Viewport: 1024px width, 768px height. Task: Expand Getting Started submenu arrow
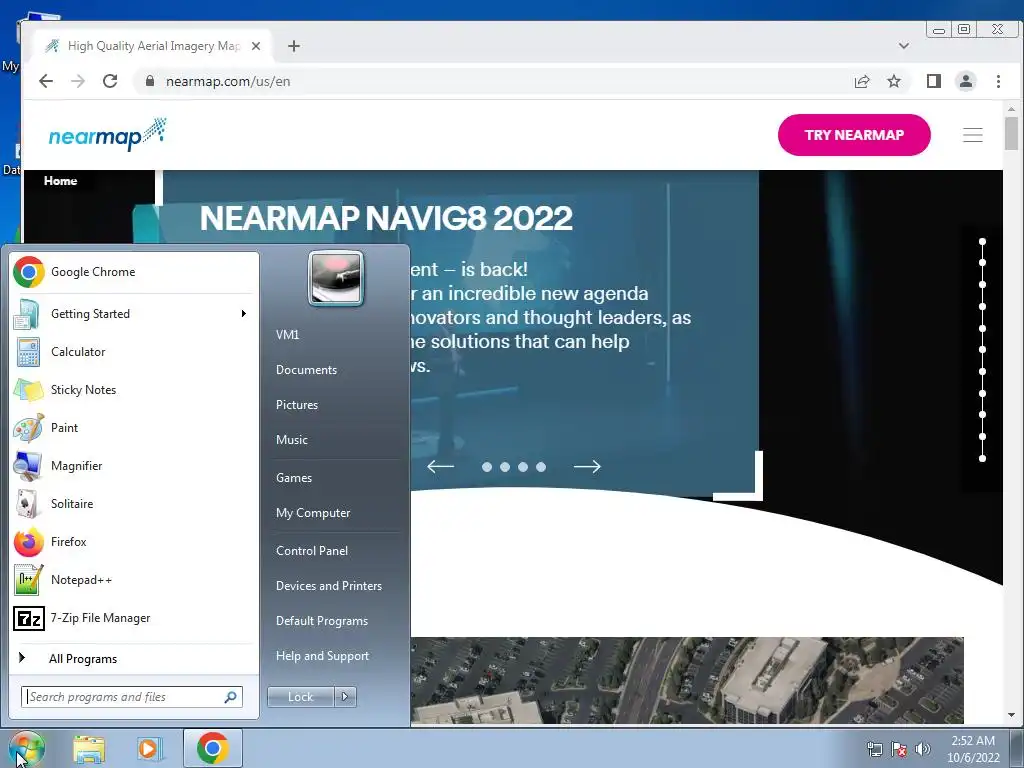244,314
